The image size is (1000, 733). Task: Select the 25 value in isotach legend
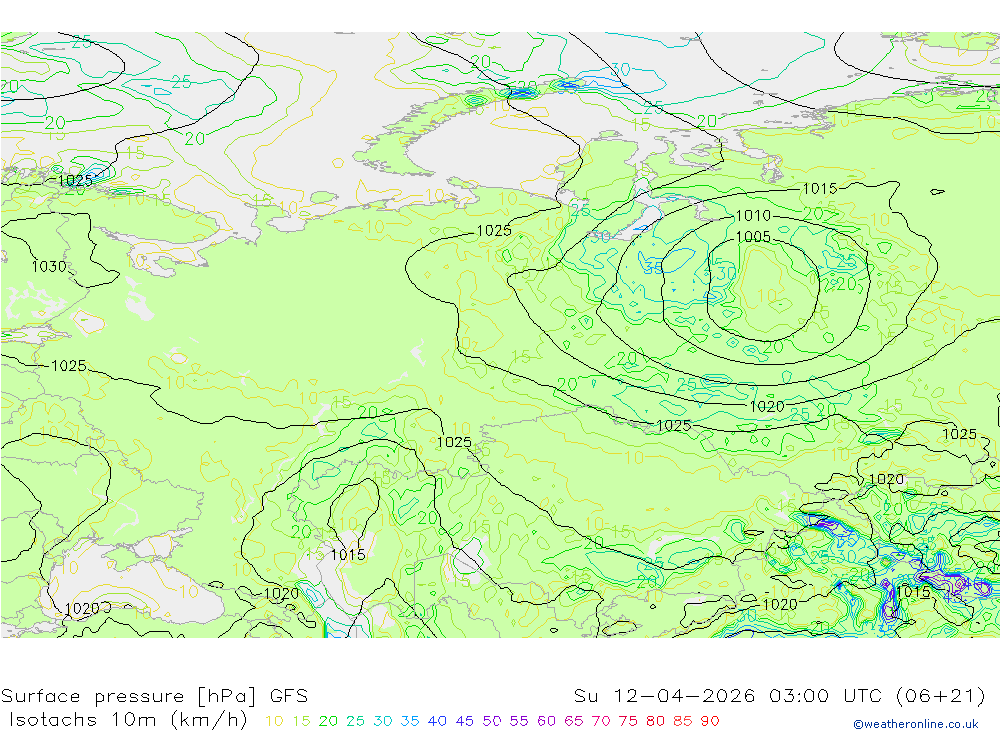[356, 721]
